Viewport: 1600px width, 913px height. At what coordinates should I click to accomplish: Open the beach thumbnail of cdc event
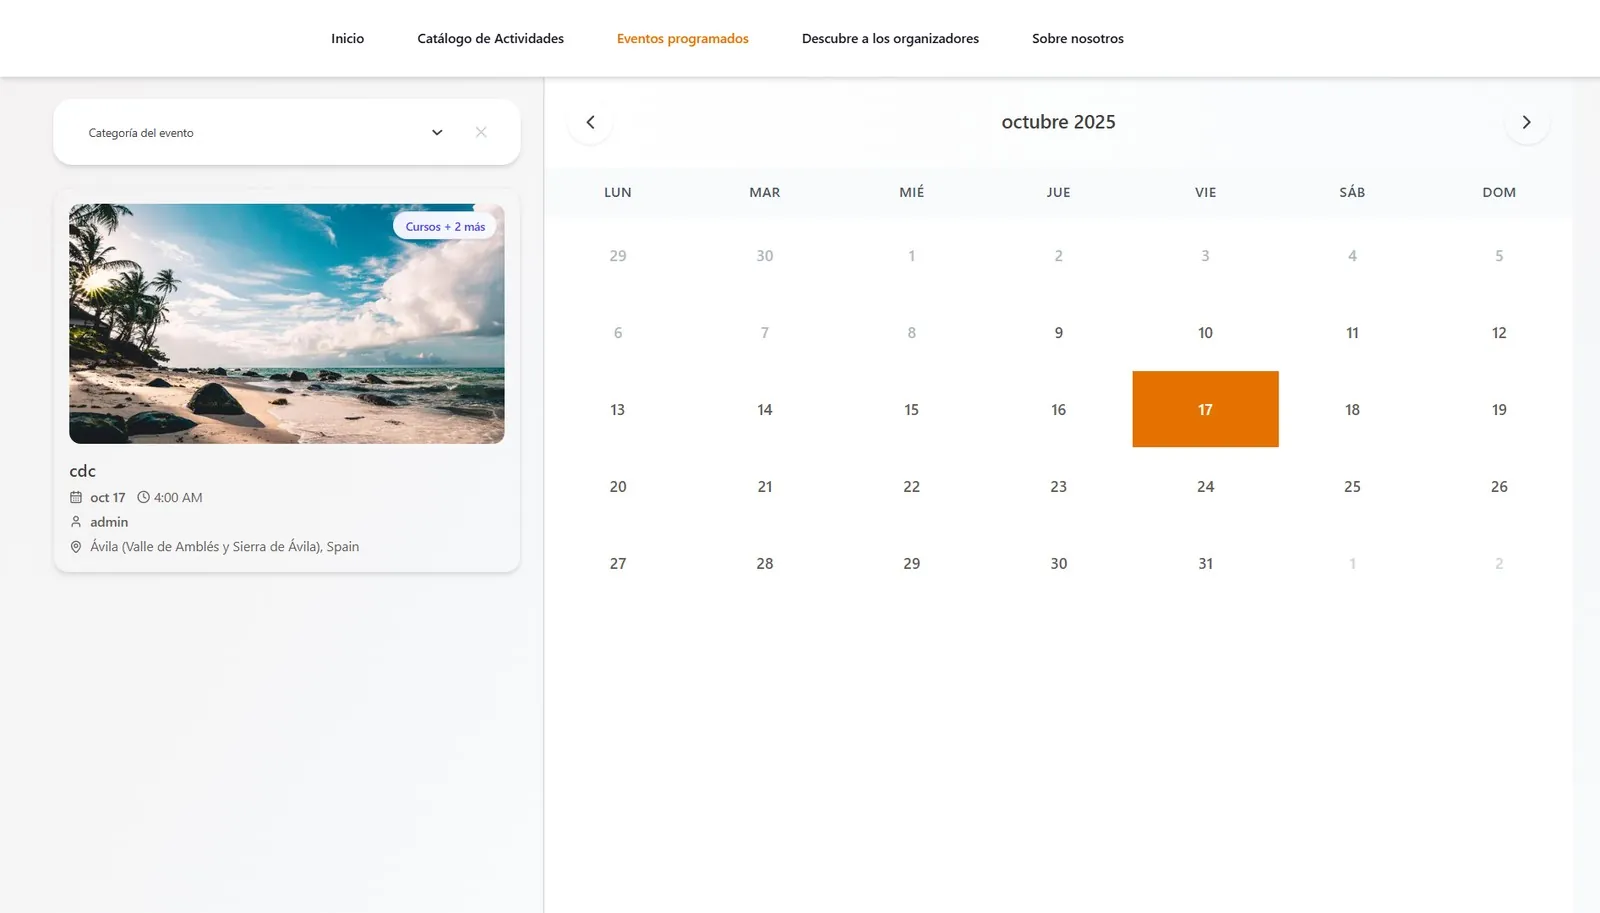(x=286, y=323)
